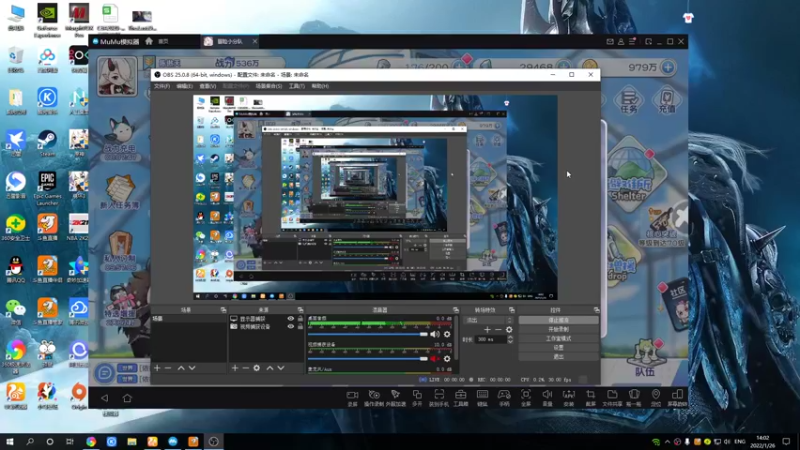Open OBS 查看(V) menu
Image resolution: width=800 pixels, height=450 pixels.
pos(208,86)
